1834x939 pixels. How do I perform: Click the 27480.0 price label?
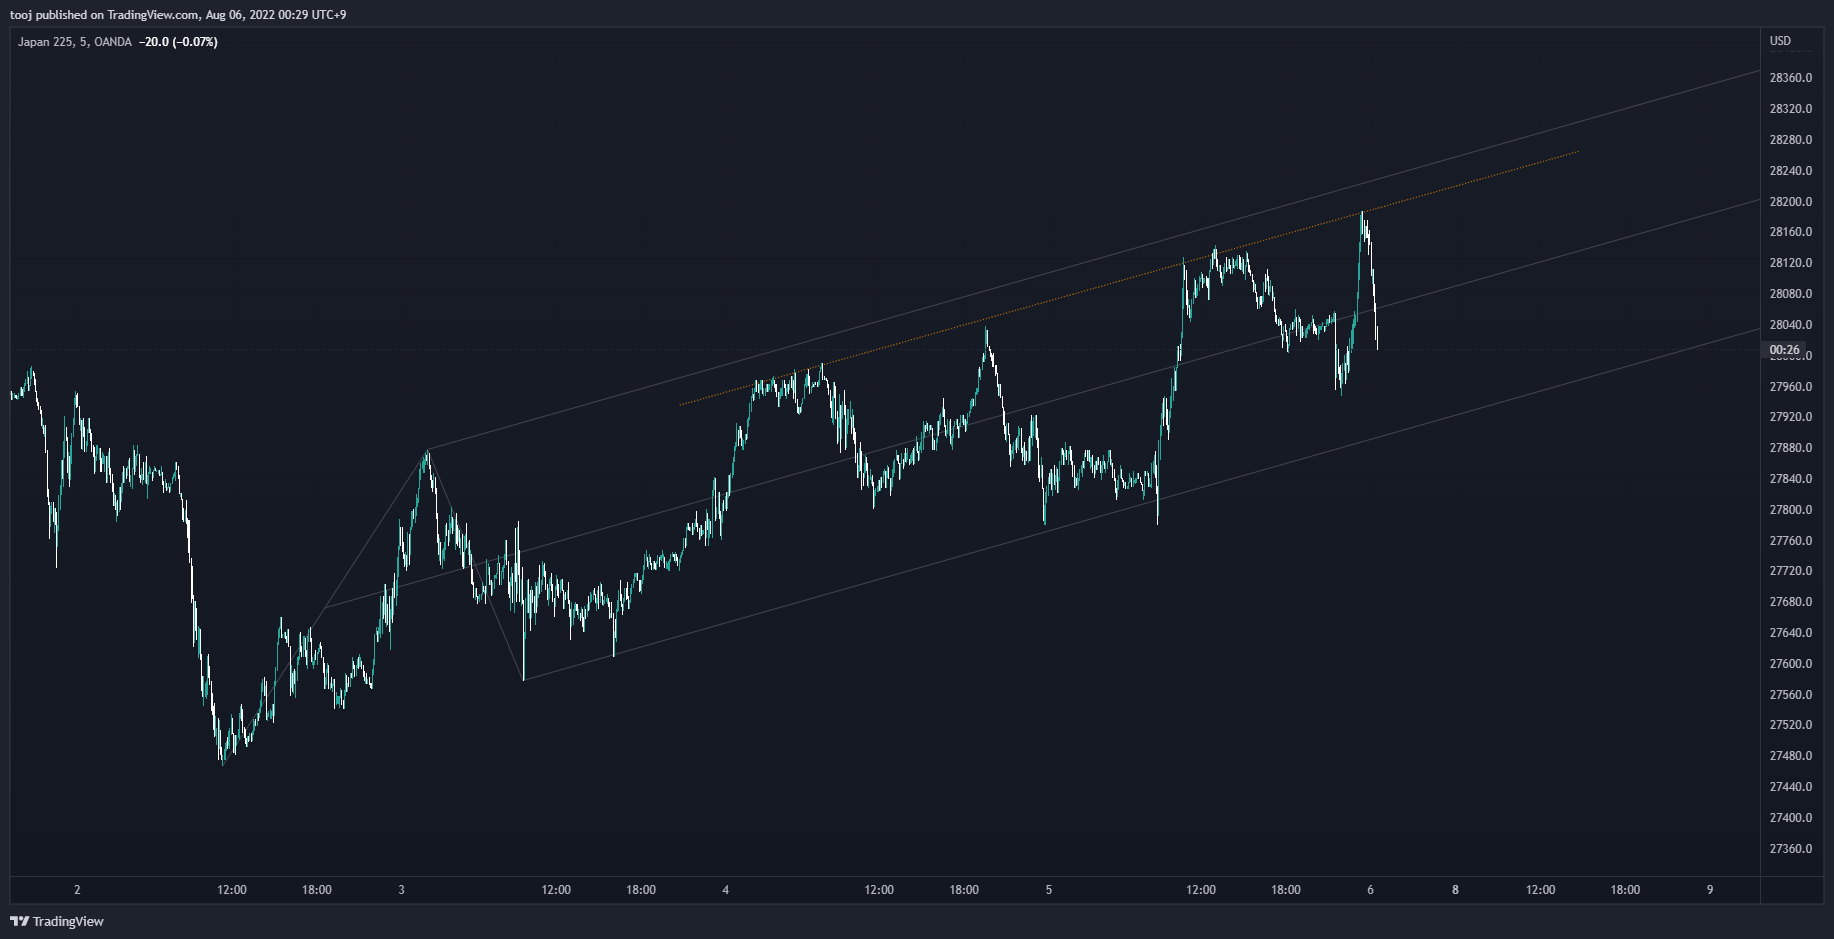pos(1791,756)
